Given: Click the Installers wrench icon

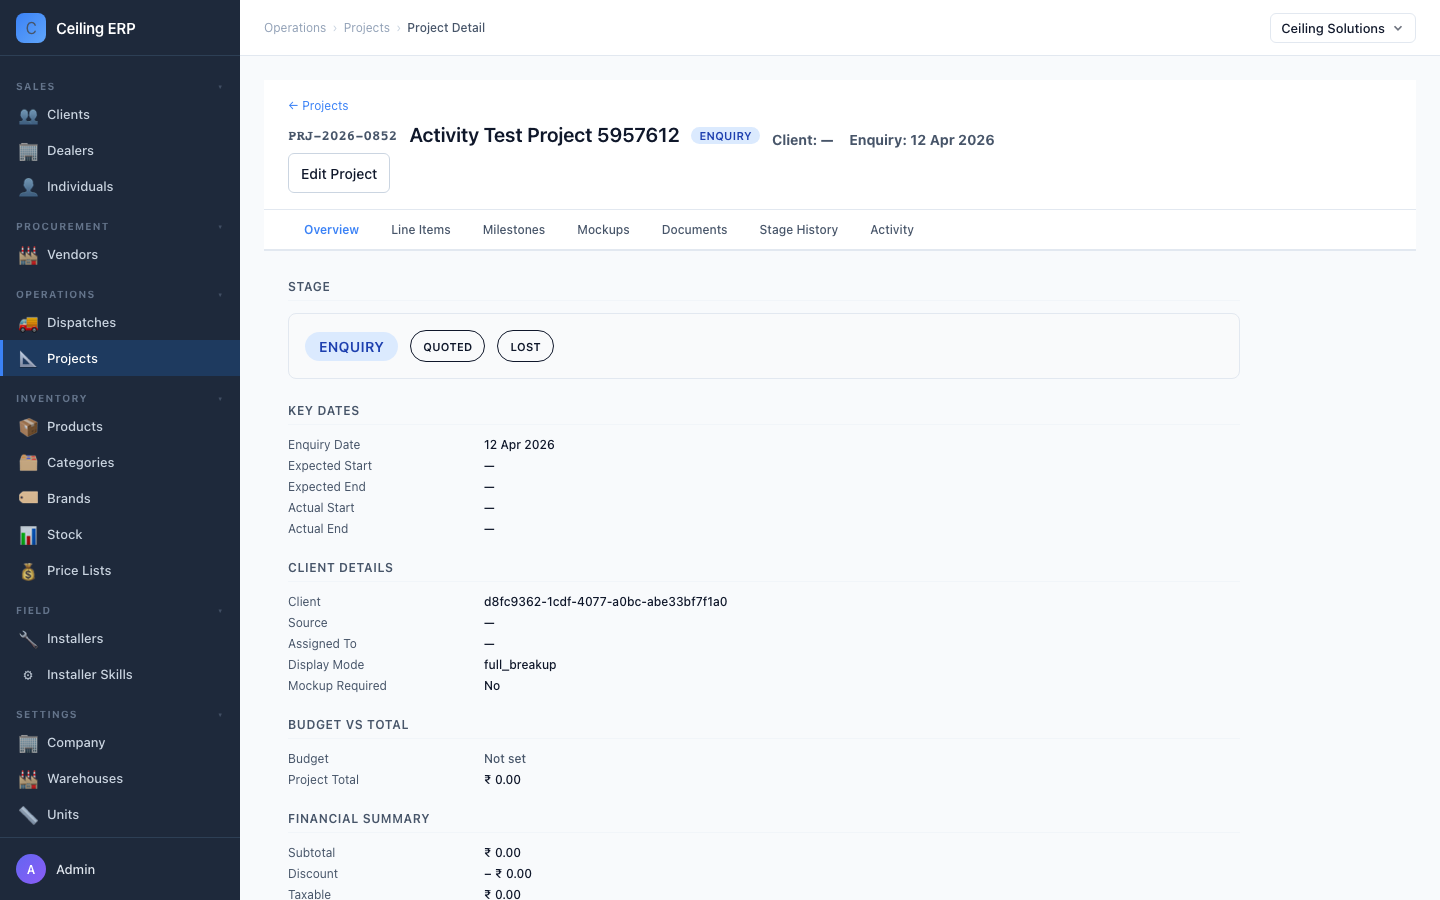Looking at the screenshot, I should tap(28, 639).
